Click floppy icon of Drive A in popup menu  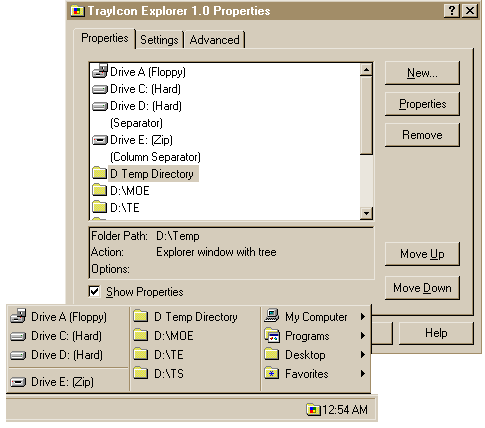[18, 316]
